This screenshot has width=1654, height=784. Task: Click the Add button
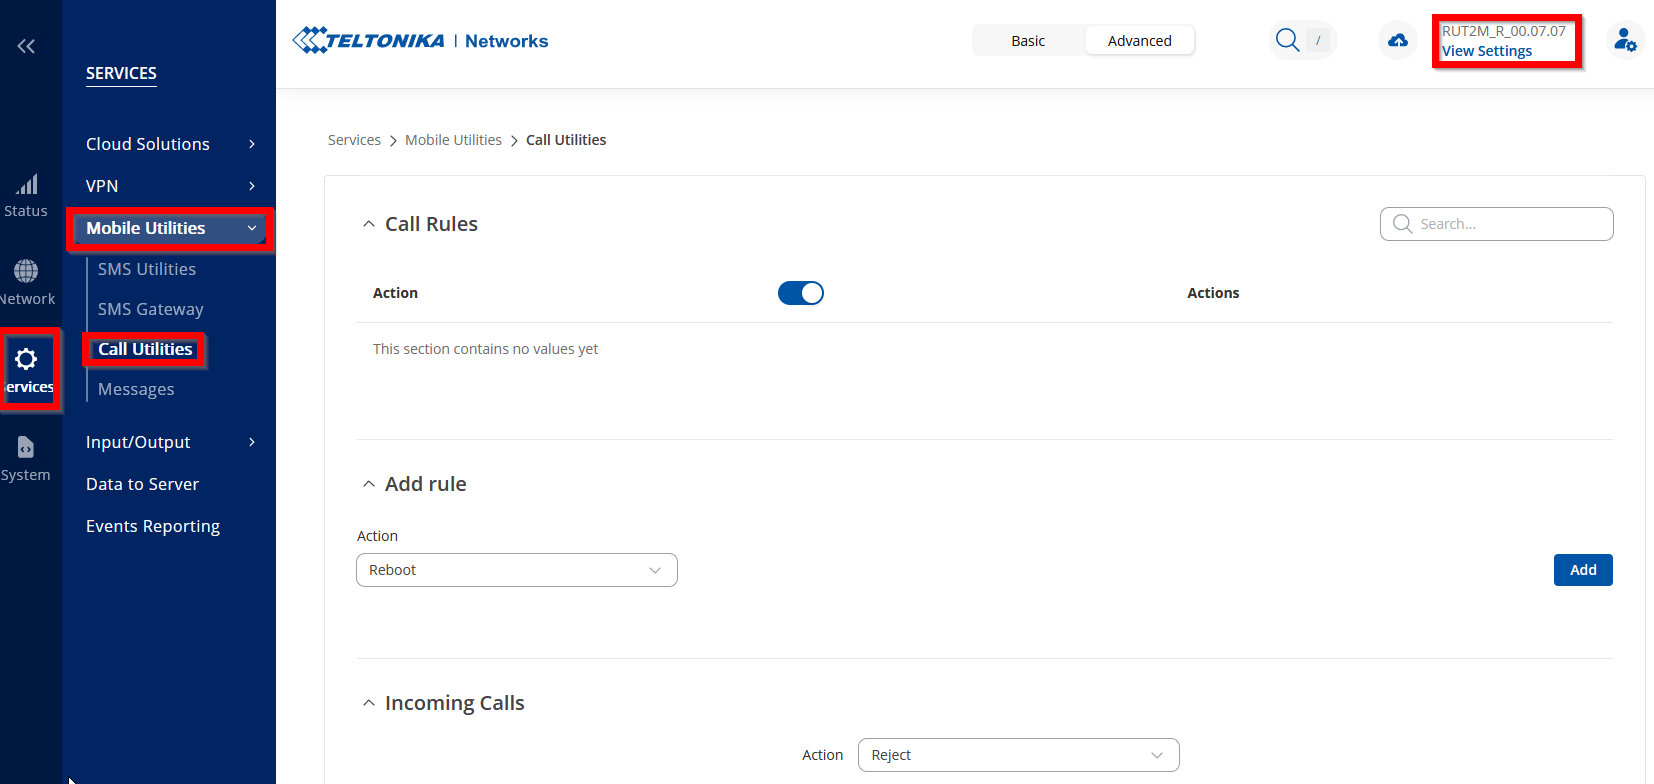tap(1582, 570)
